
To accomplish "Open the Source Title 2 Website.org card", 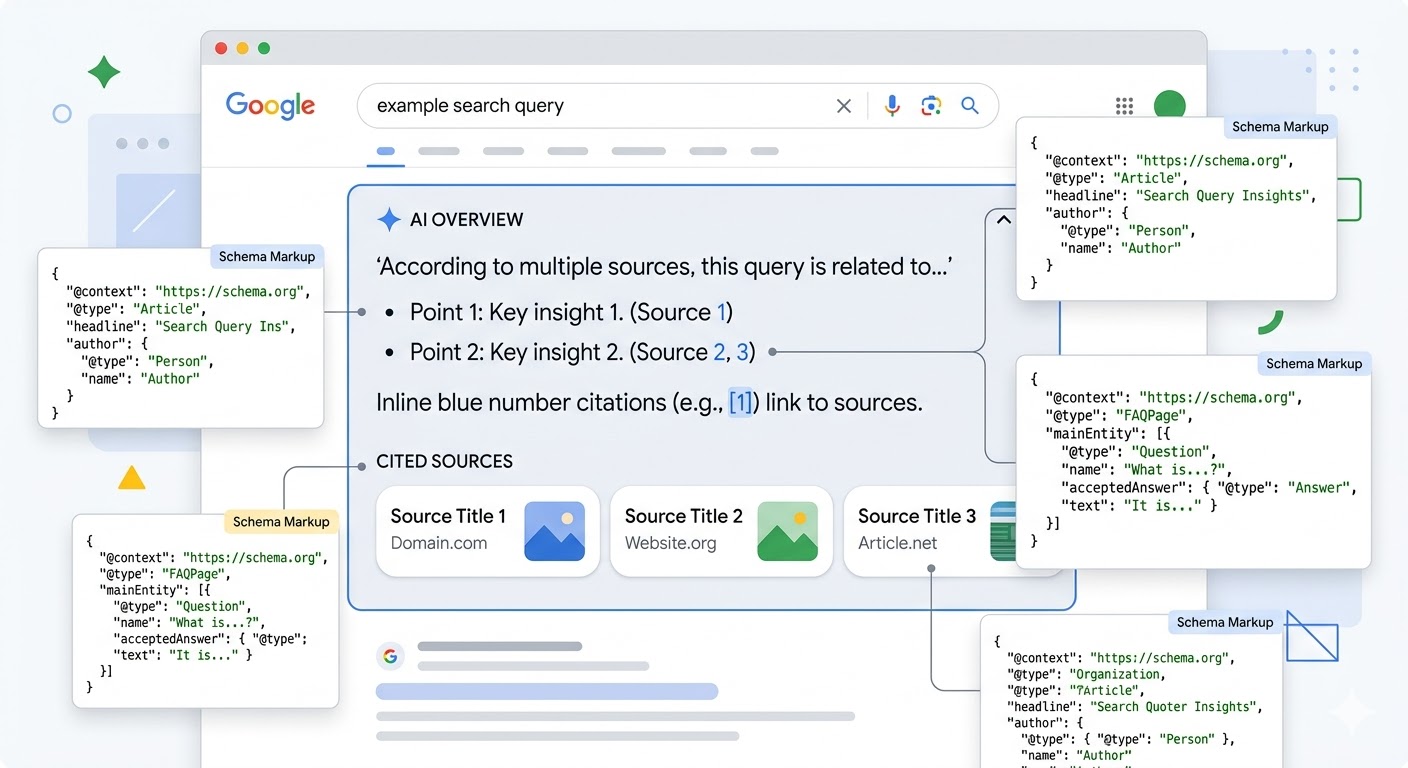I will (x=720, y=531).
